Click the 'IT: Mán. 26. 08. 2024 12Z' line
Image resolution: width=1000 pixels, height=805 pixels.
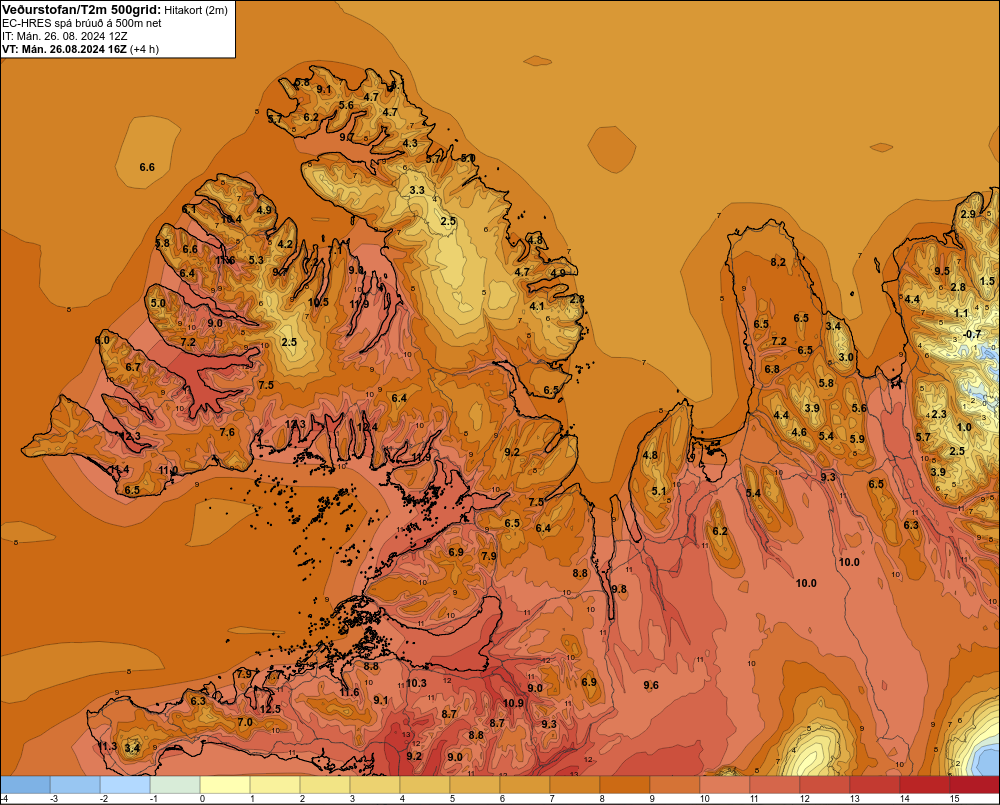(64, 36)
